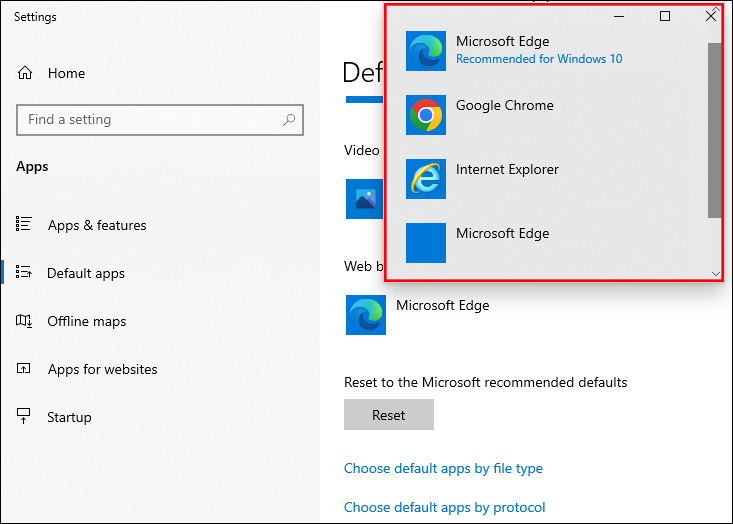
Task: Open Choose default apps by file type
Action: point(443,468)
